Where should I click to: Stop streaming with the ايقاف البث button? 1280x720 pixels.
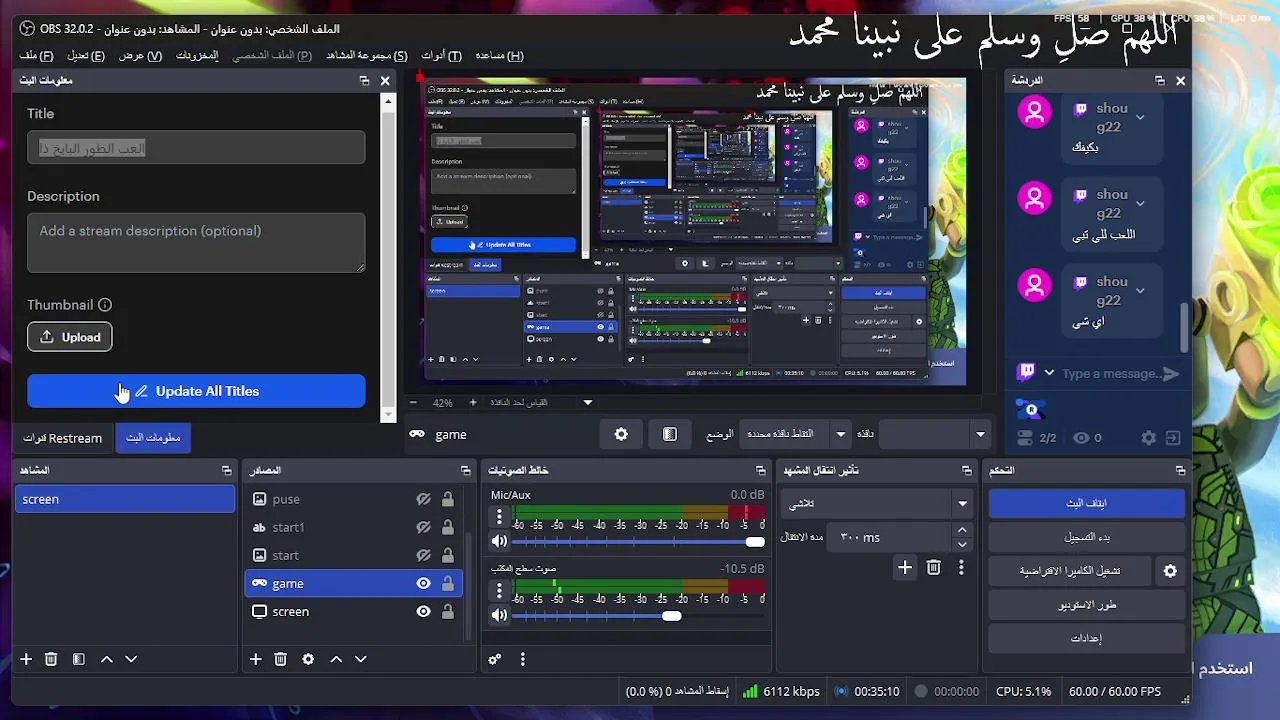coord(1086,504)
